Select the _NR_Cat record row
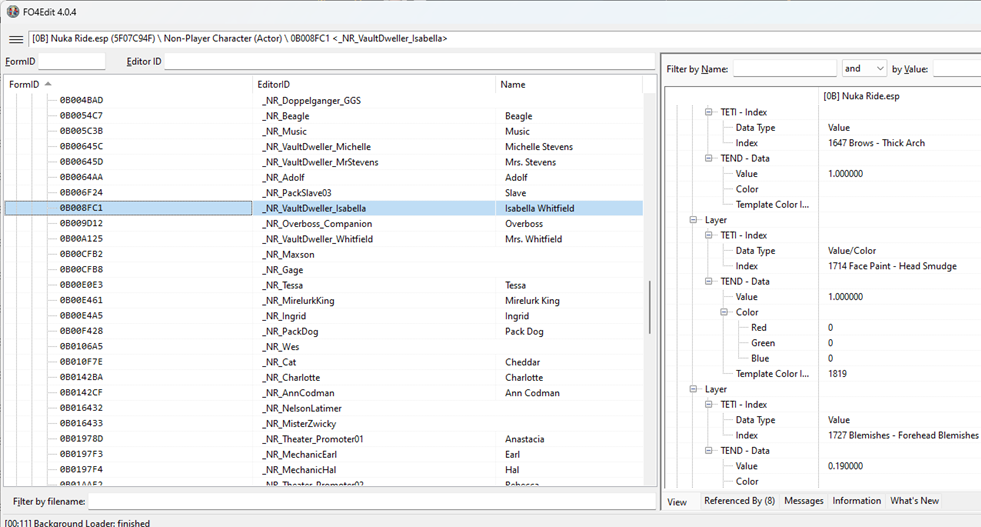The width and height of the screenshot is (981, 527). [x=323, y=362]
